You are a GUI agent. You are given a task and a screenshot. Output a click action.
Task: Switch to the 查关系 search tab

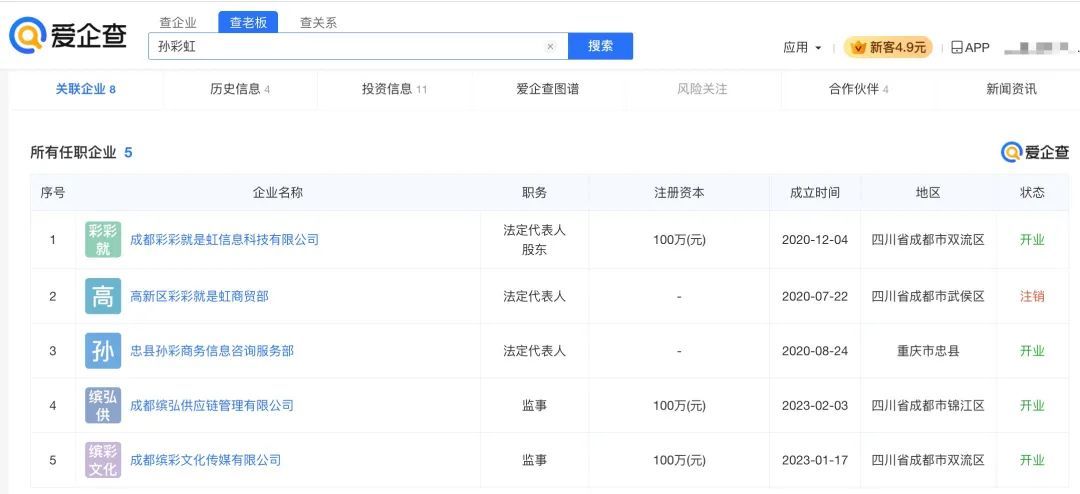[318, 22]
